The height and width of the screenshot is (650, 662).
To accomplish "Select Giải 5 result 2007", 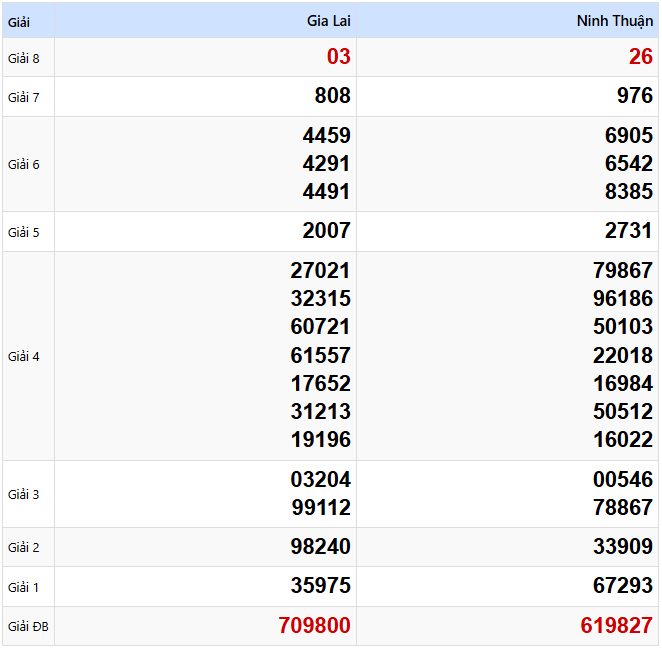I will pos(326,231).
